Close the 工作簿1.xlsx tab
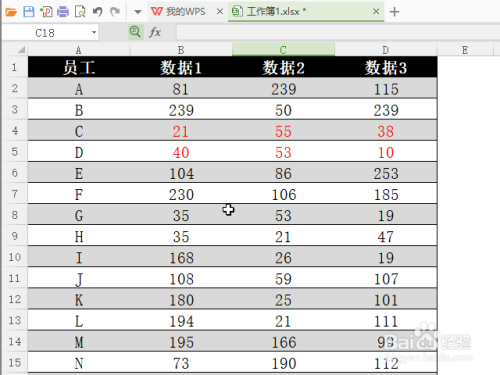The image size is (500, 375). tap(376, 12)
